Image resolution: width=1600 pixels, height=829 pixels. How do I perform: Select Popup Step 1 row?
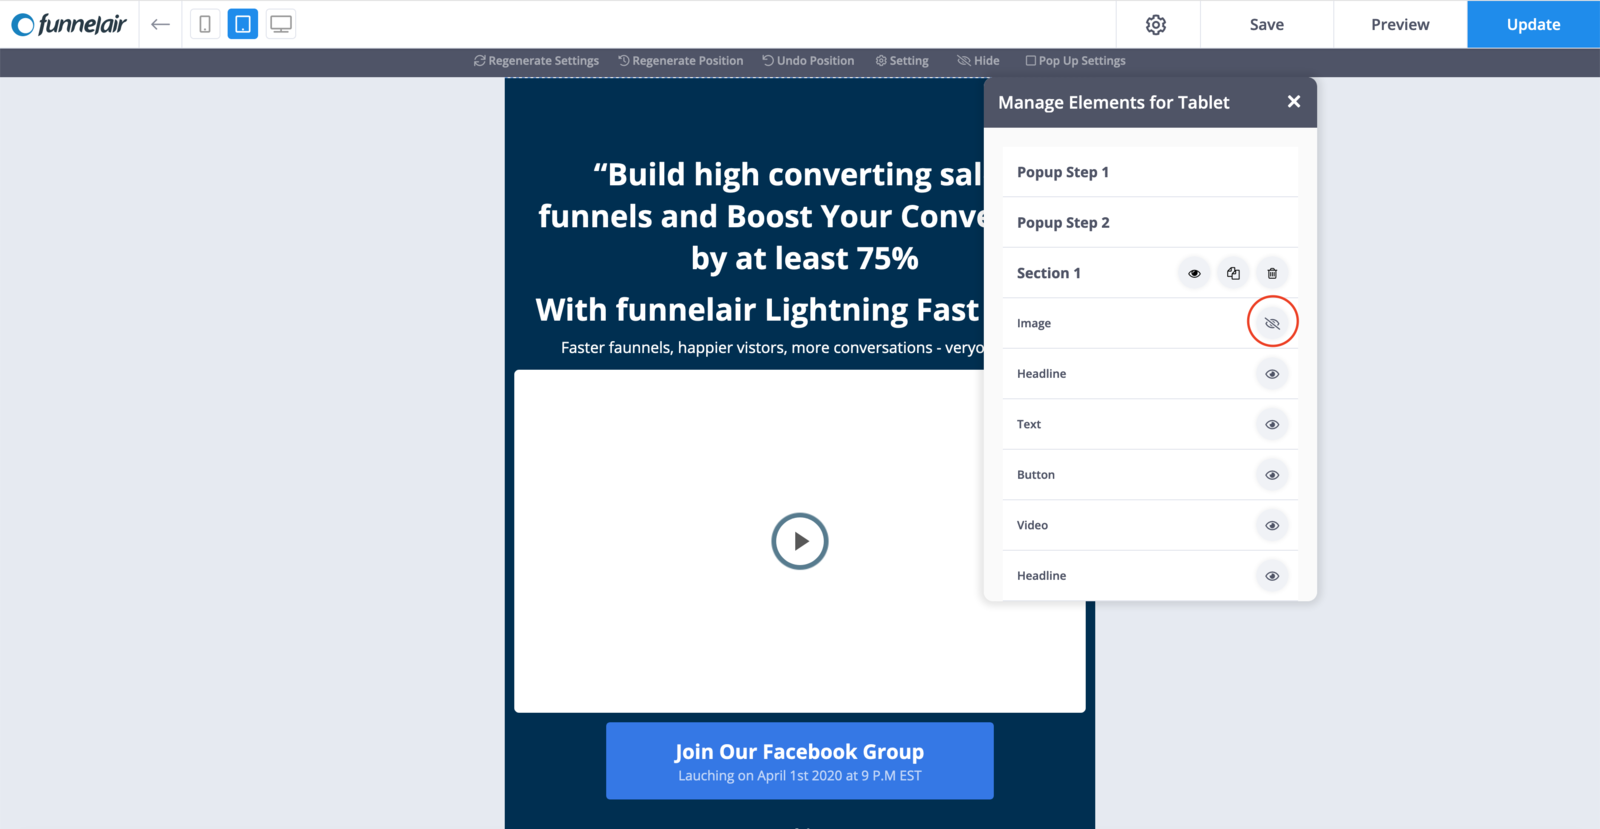[1150, 172]
